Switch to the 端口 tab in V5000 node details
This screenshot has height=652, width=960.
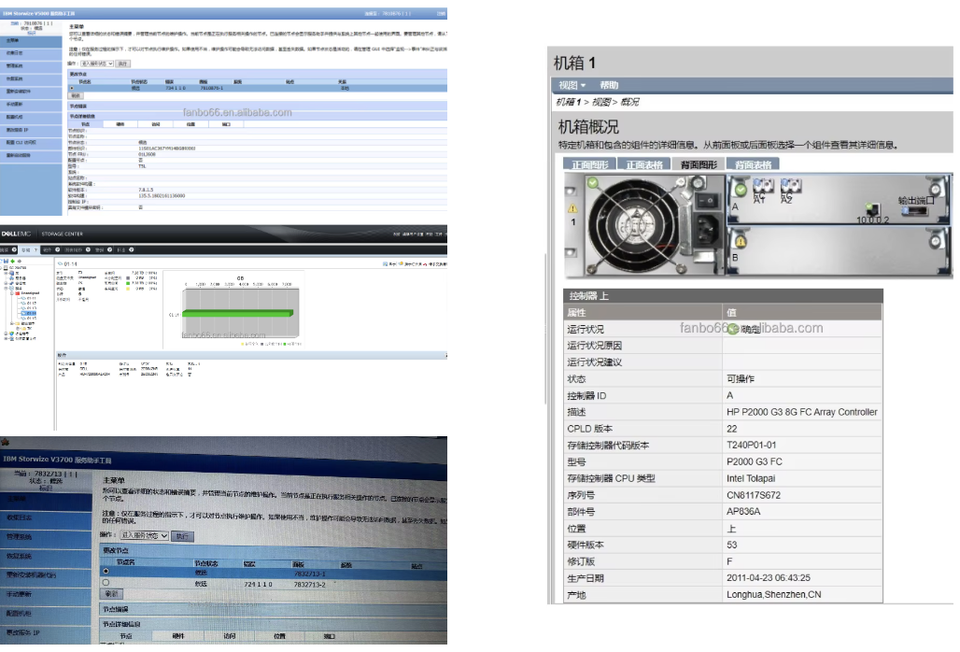226,124
